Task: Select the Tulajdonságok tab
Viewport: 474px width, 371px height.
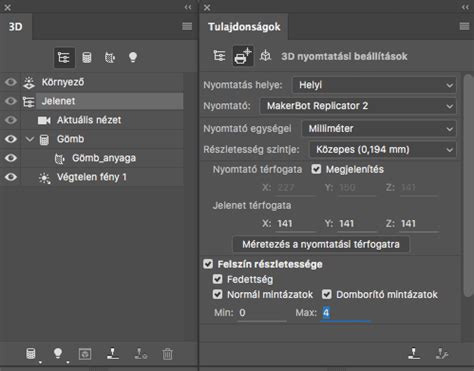Action: click(244, 27)
